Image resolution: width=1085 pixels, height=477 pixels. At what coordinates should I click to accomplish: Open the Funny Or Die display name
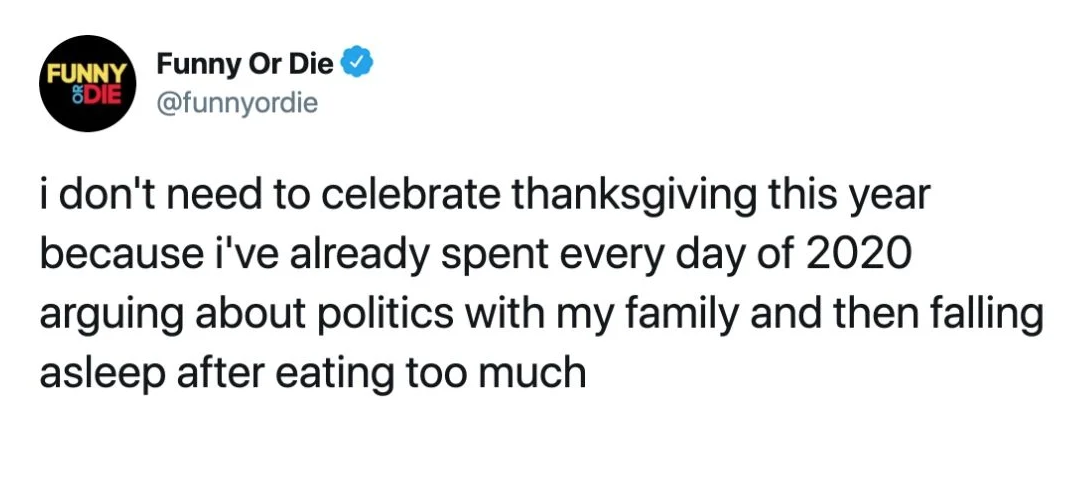246,66
